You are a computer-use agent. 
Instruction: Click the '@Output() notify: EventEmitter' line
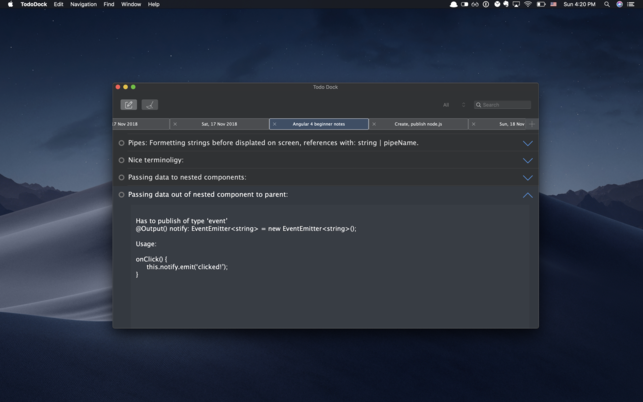(x=246, y=228)
